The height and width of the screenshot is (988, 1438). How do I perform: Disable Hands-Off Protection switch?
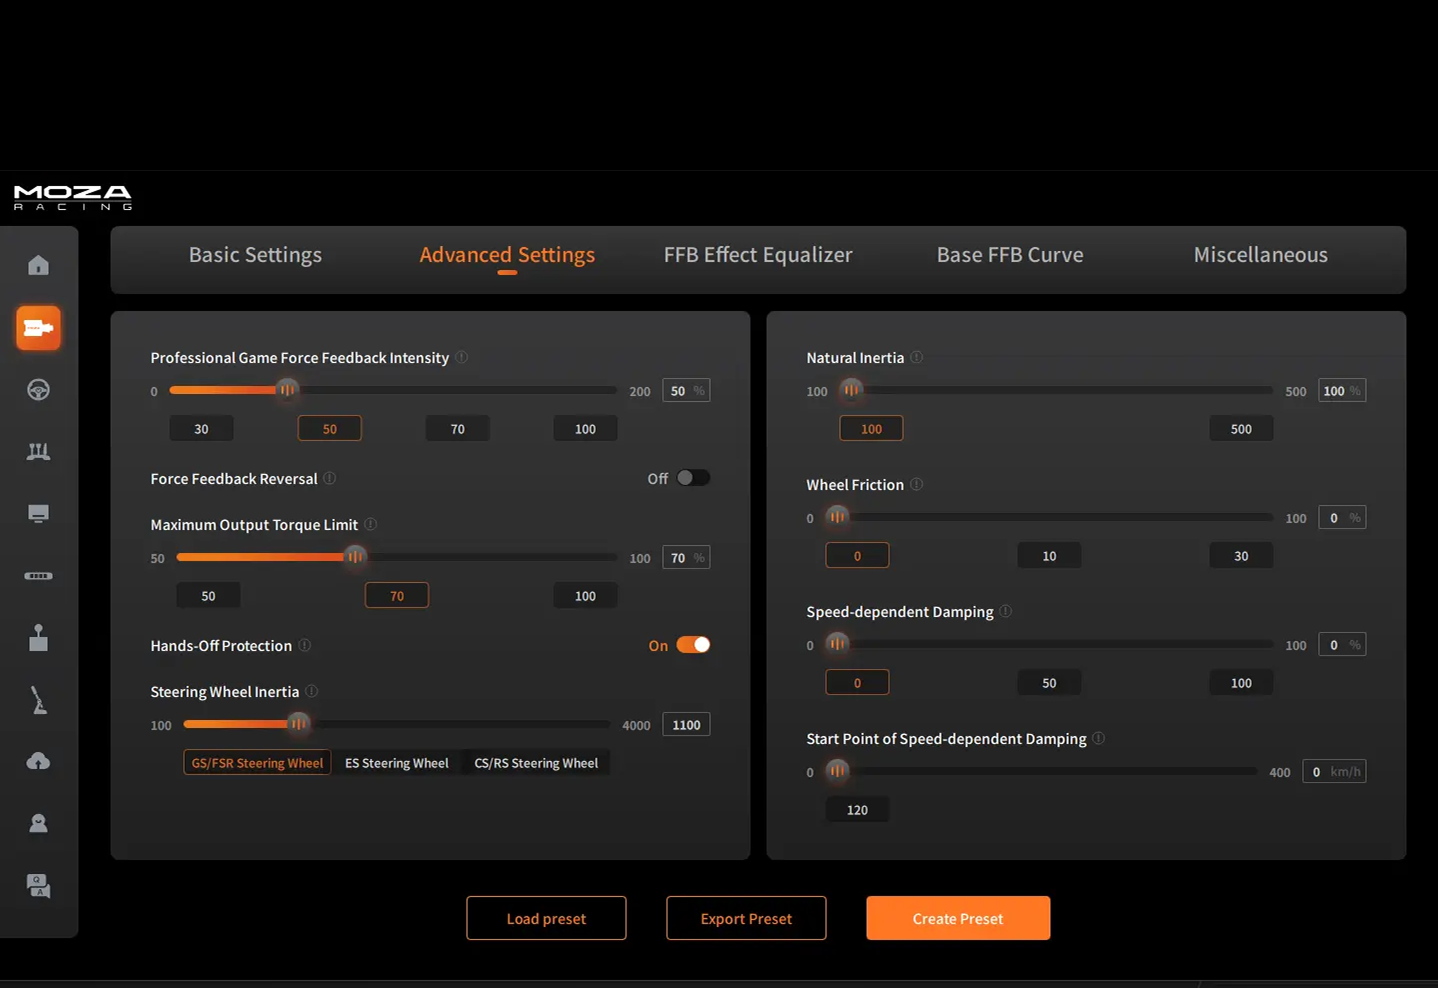(692, 645)
